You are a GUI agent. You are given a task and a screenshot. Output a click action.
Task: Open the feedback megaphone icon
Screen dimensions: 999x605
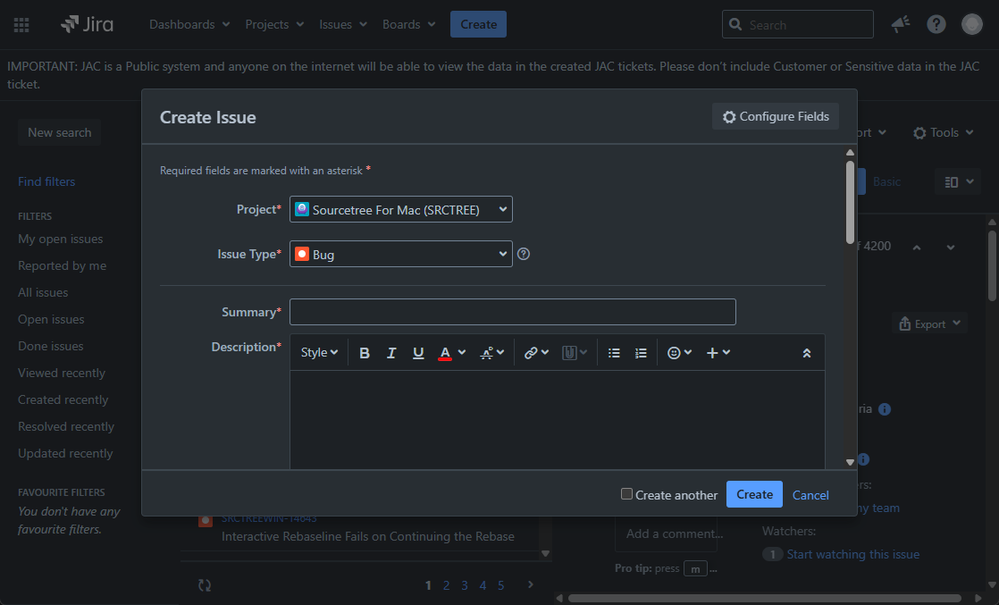click(900, 24)
